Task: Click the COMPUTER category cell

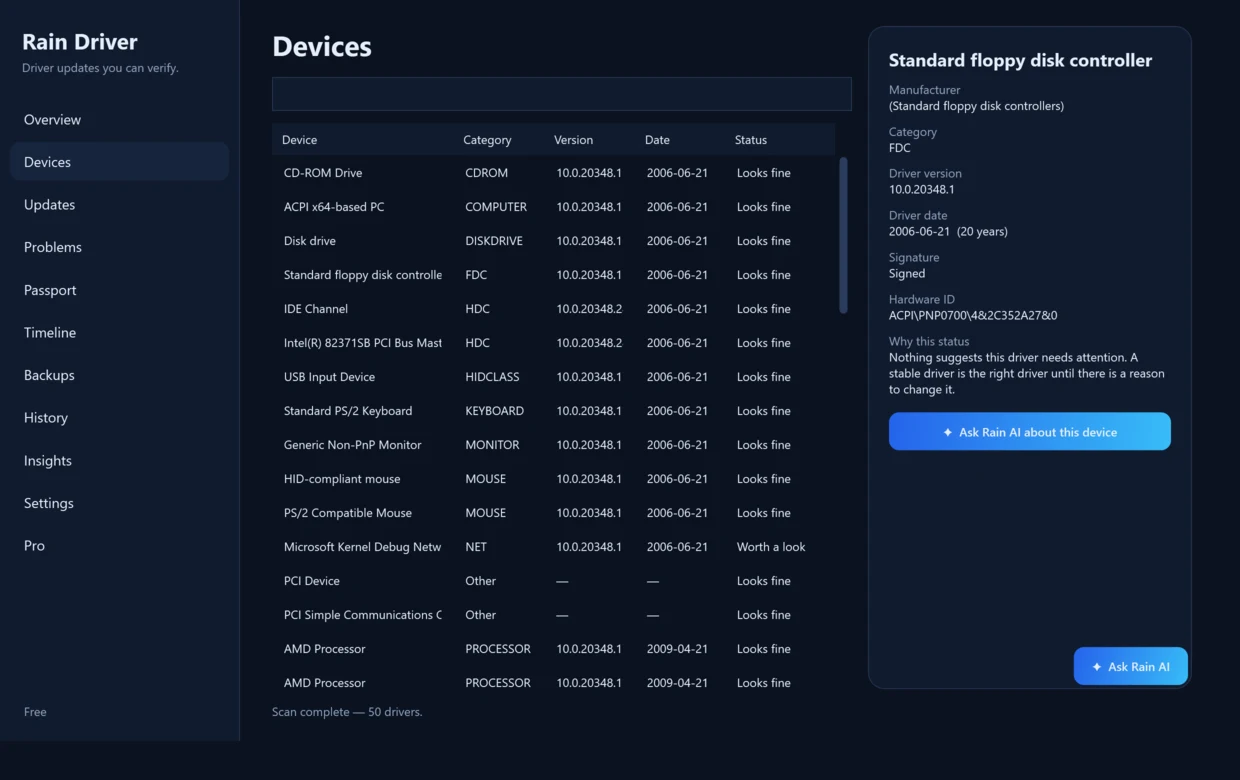Action: click(x=496, y=207)
